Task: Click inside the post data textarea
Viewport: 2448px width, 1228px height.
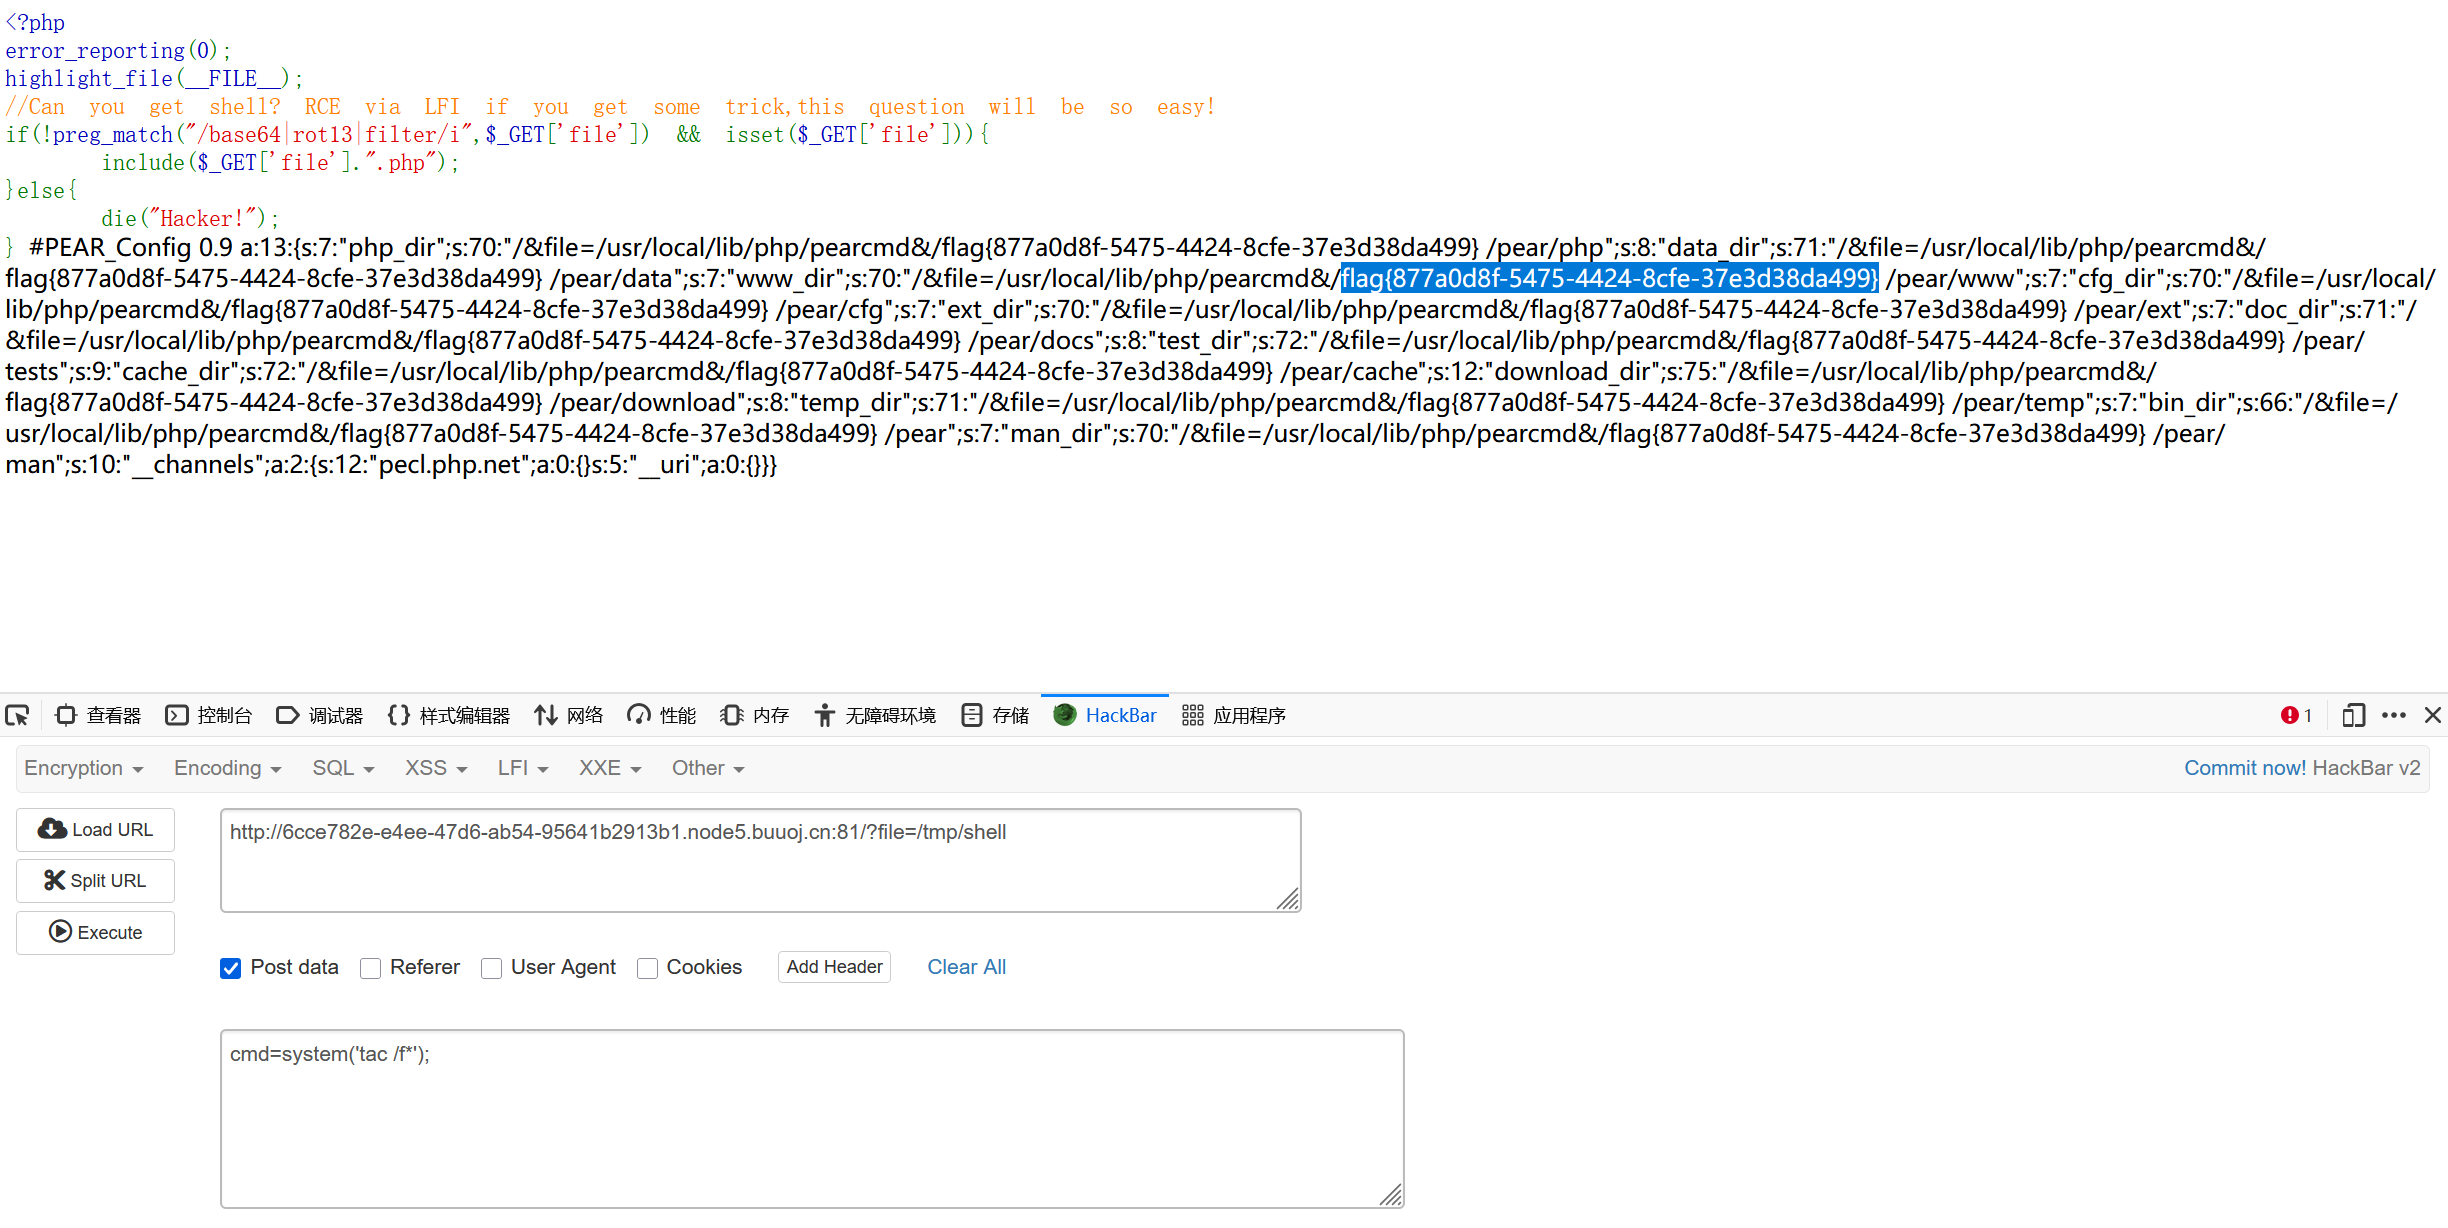Action: tap(811, 1118)
